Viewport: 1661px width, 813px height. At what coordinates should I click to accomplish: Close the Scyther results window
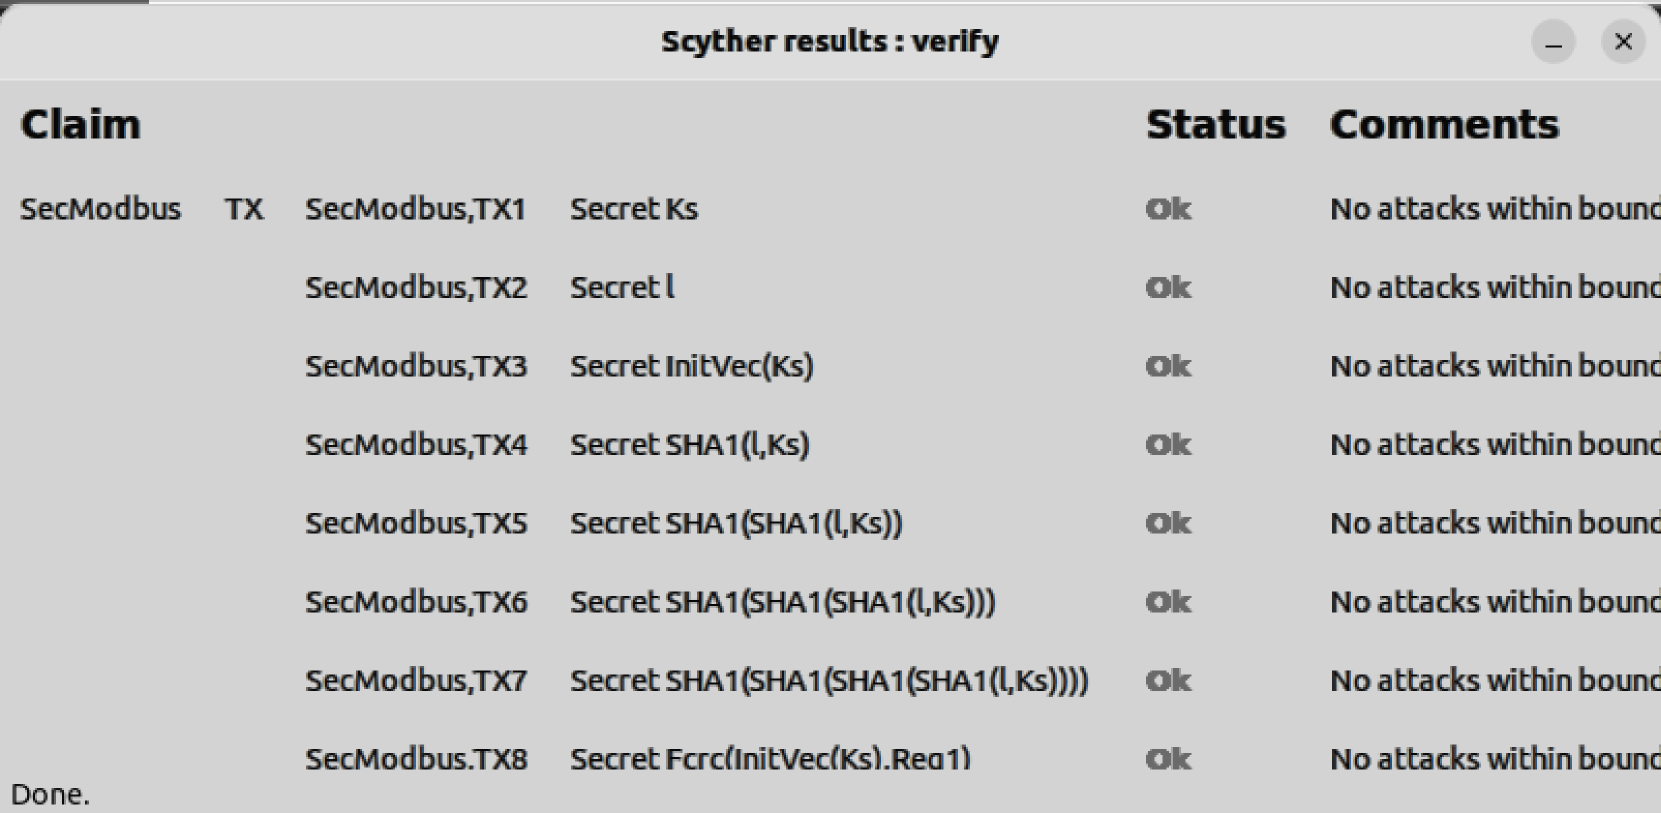[x=1622, y=42]
